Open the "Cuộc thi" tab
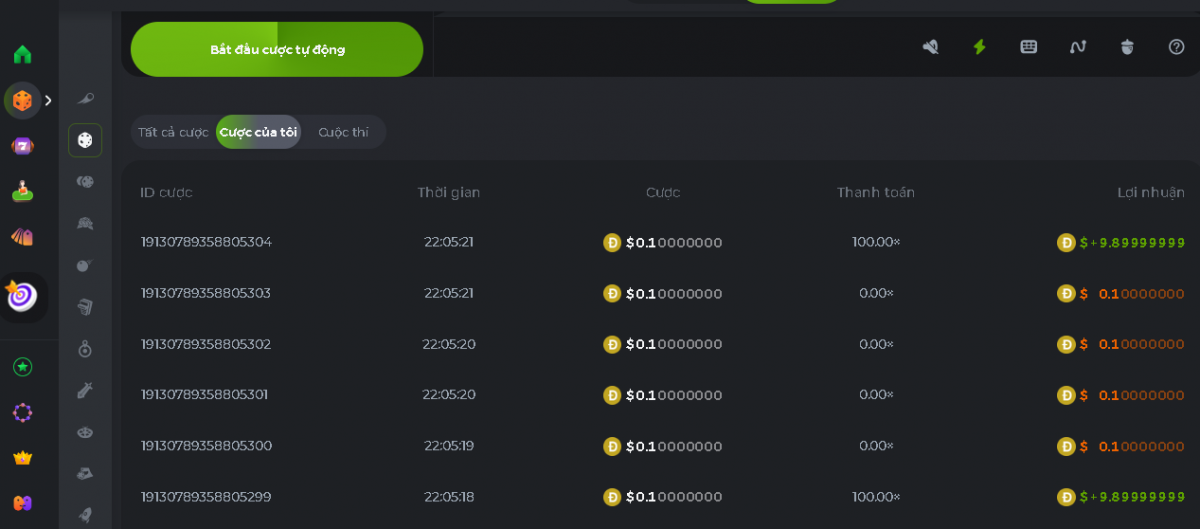Viewport: 1200px width, 529px height. coord(343,132)
